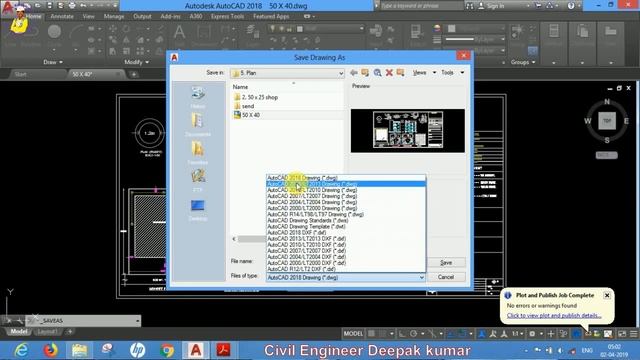Viewport: 640px width, 360px height.
Task: Choose AutoCAD R14/LT98/LT97 Drawing option
Action: [346, 214]
